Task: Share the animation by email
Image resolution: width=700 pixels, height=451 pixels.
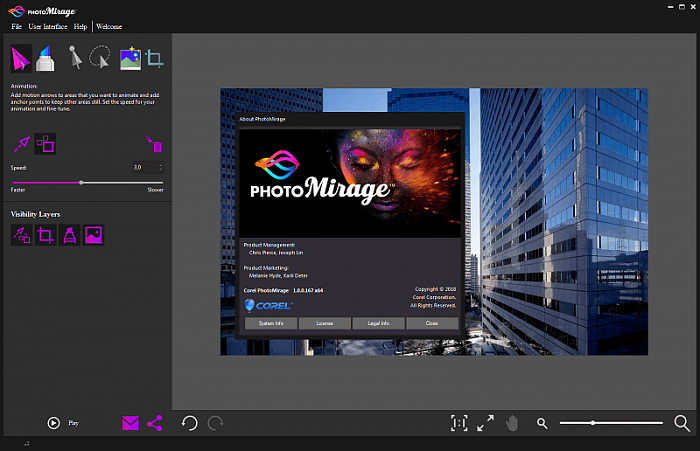Action: pyautogui.click(x=130, y=423)
